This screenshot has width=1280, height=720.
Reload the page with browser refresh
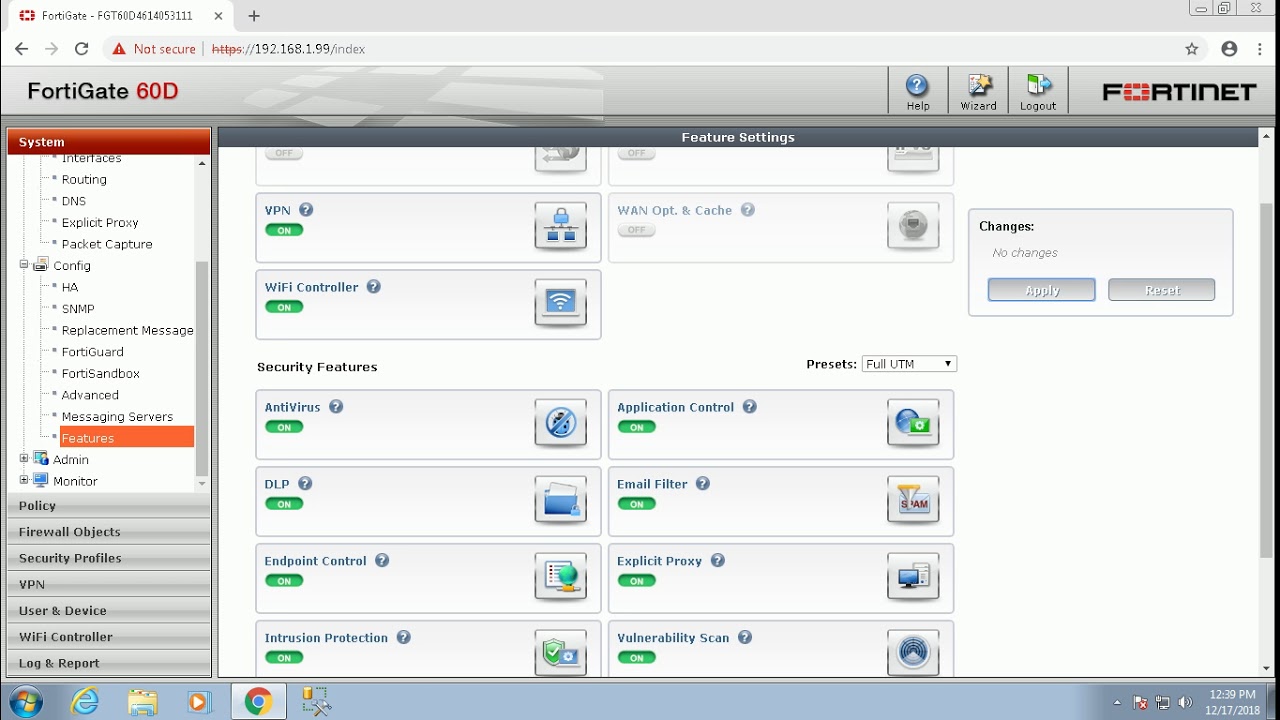pyautogui.click(x=82, y=49)
